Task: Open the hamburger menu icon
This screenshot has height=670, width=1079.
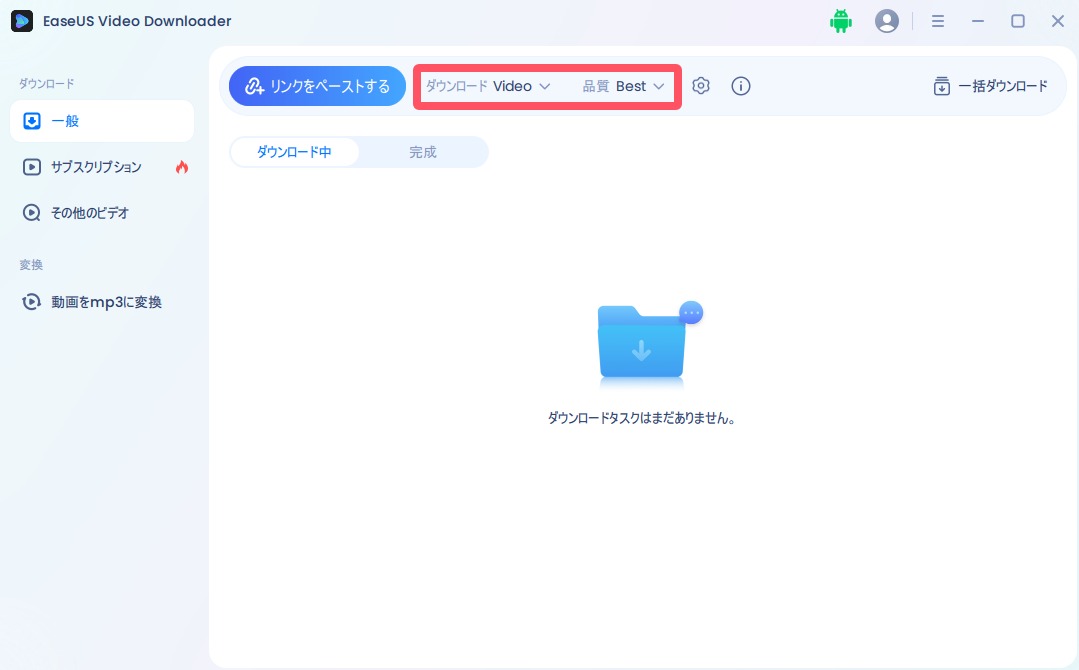Action: [x=938, y=20]
